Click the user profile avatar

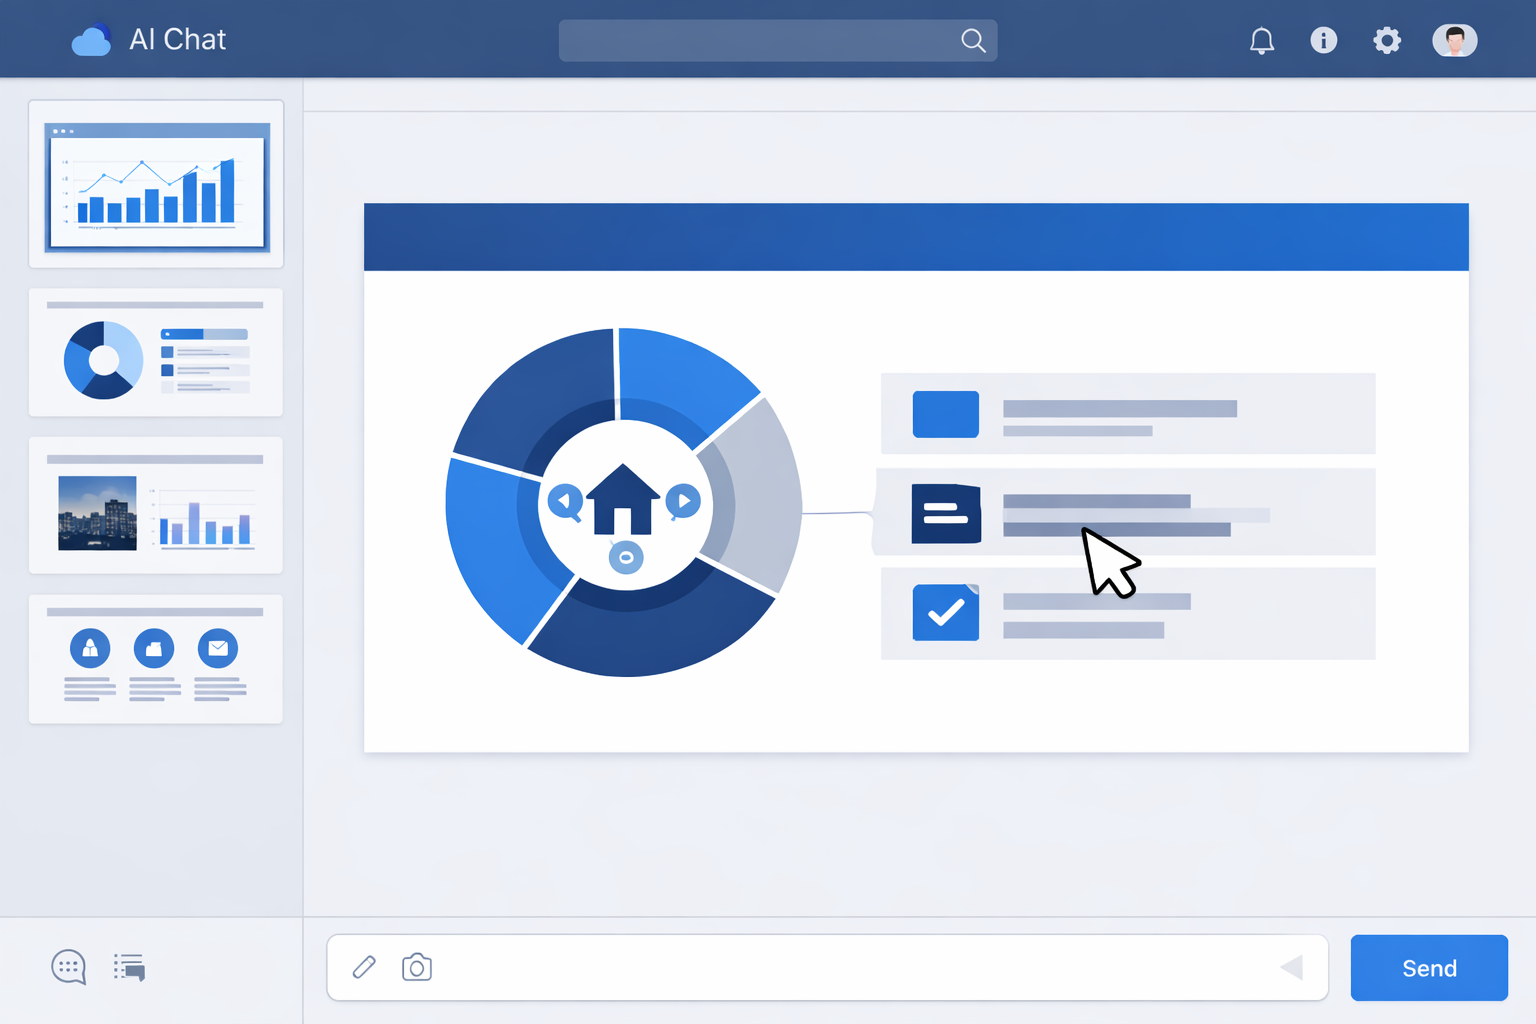[1454, 40]
